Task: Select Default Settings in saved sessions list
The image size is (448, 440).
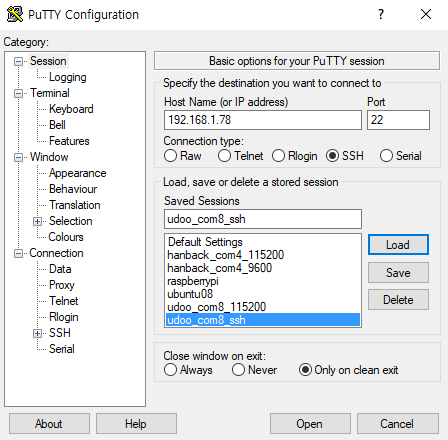Action: [263, 242]
